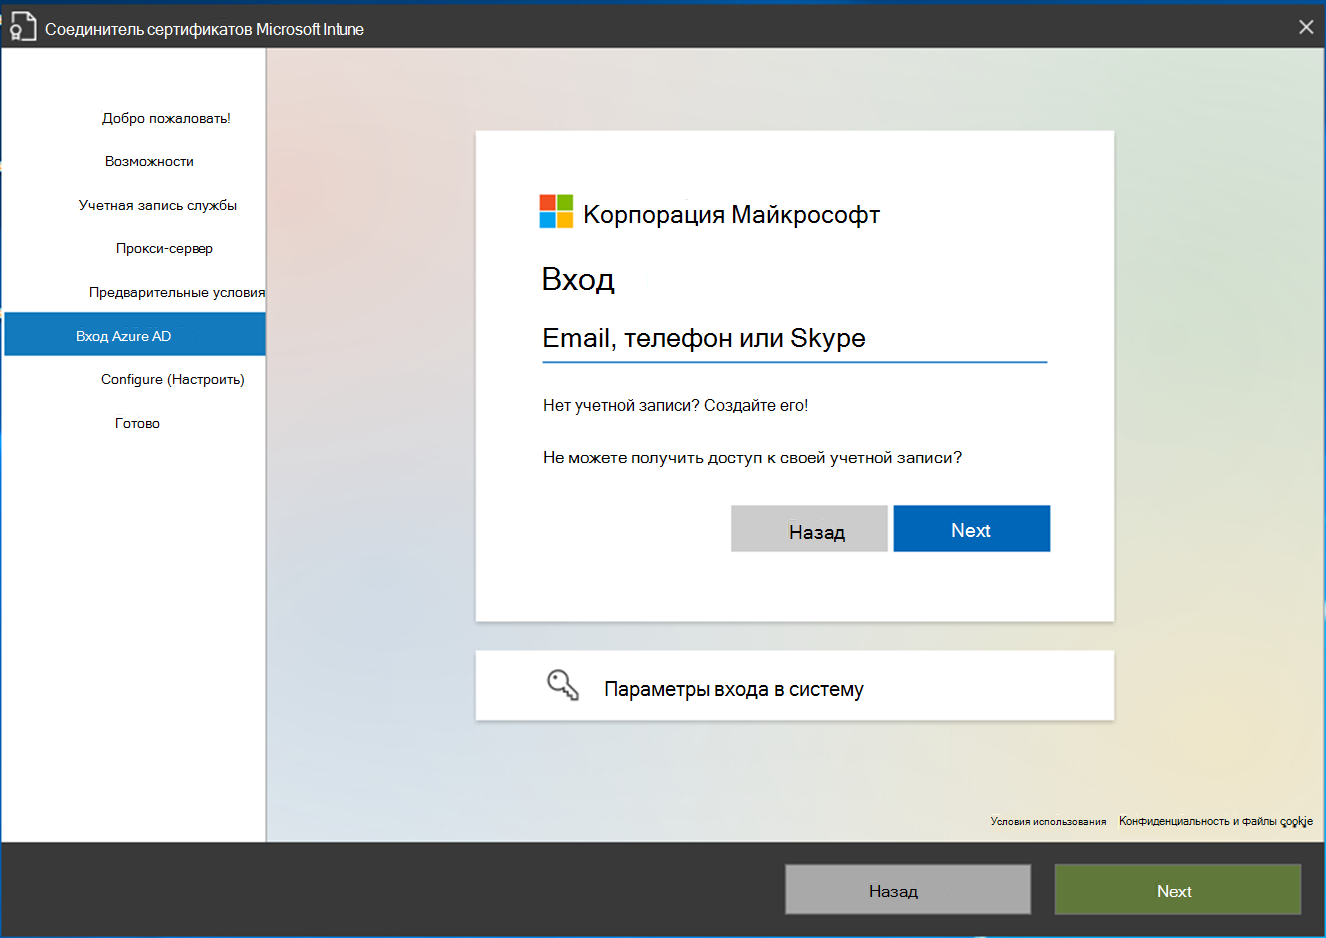Close the Intune connector window

click(x=1306, y=27)
